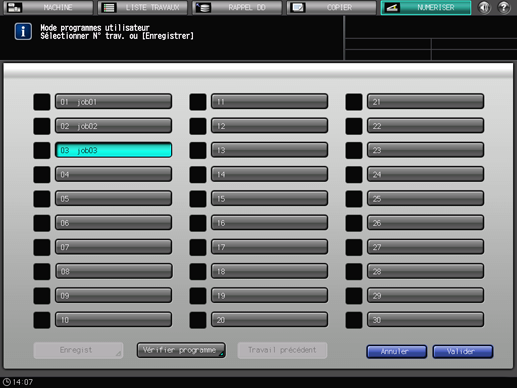Open the LISTE TRAVAUX tab

point(143,7)
